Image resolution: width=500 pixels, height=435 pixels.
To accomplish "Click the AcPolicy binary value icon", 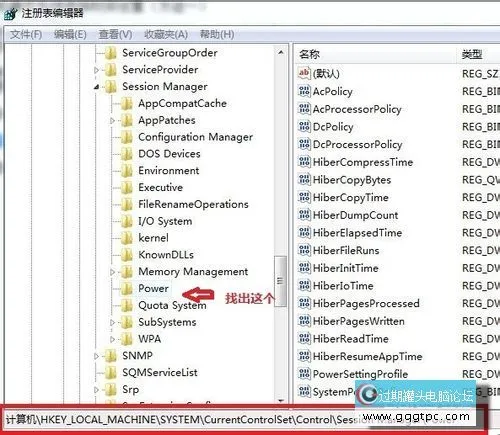I will tap(304, 91).
